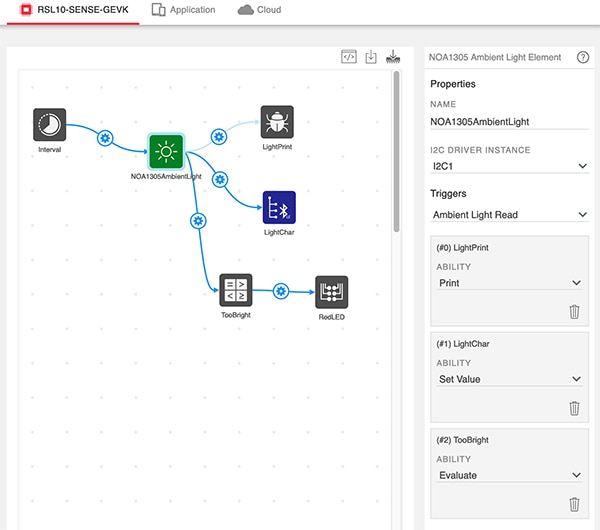This screenshot has width=600, height=530.
Task: Expand the I2C Driver Instance dropdown
Action: pos(508,165)
